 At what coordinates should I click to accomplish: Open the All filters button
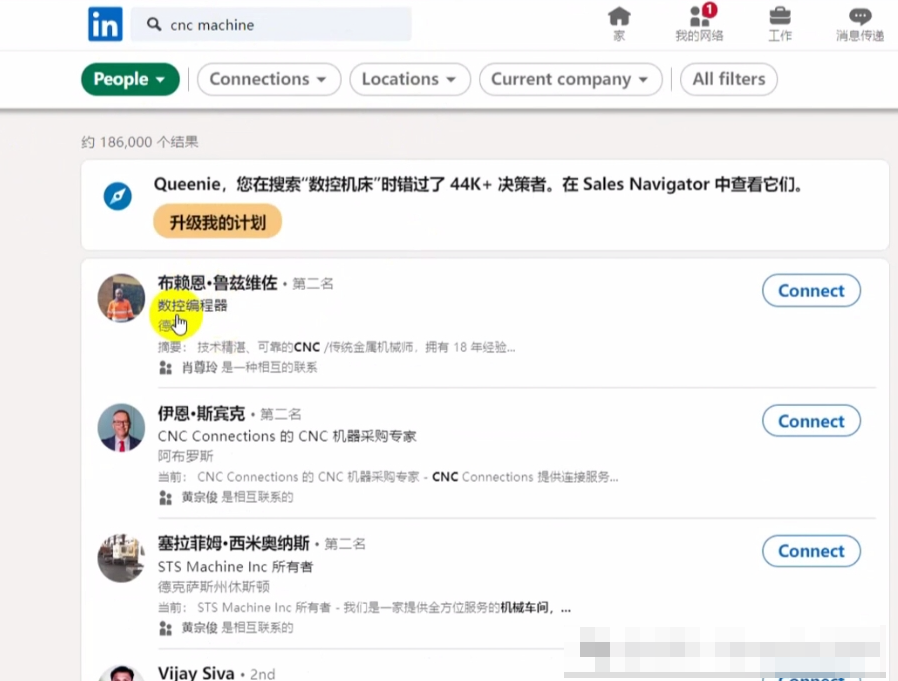pyautogui.click(x=728, y=79)
